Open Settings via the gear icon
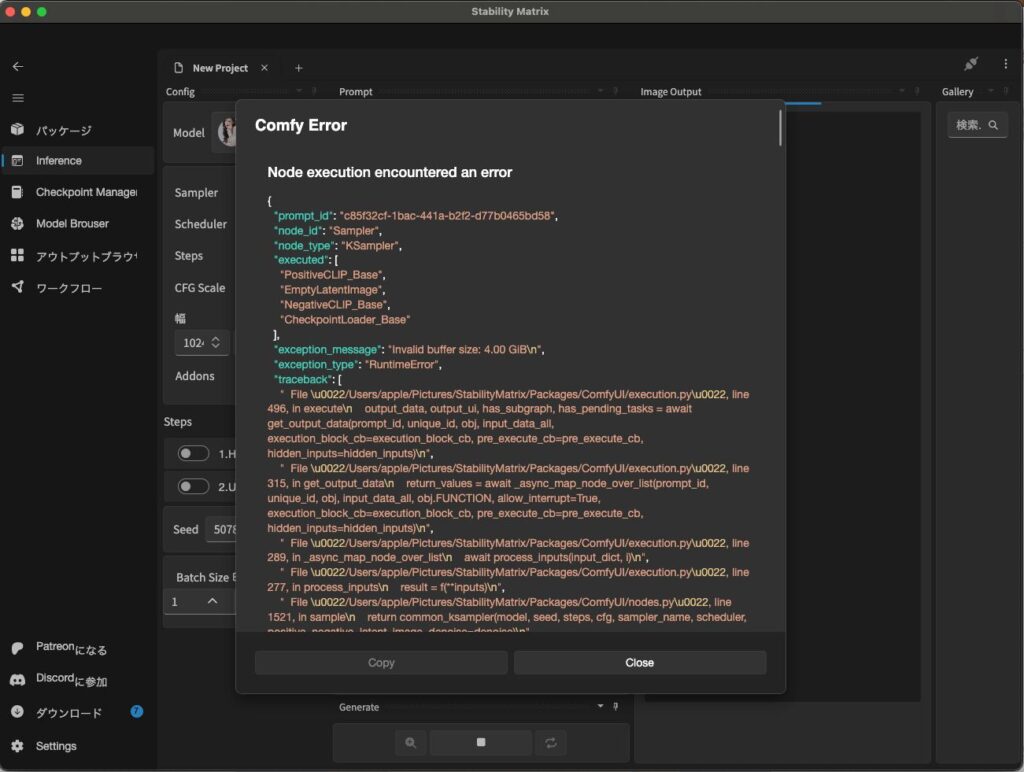The width and height of the screenshot is (1024, 772). click(18, 746)
